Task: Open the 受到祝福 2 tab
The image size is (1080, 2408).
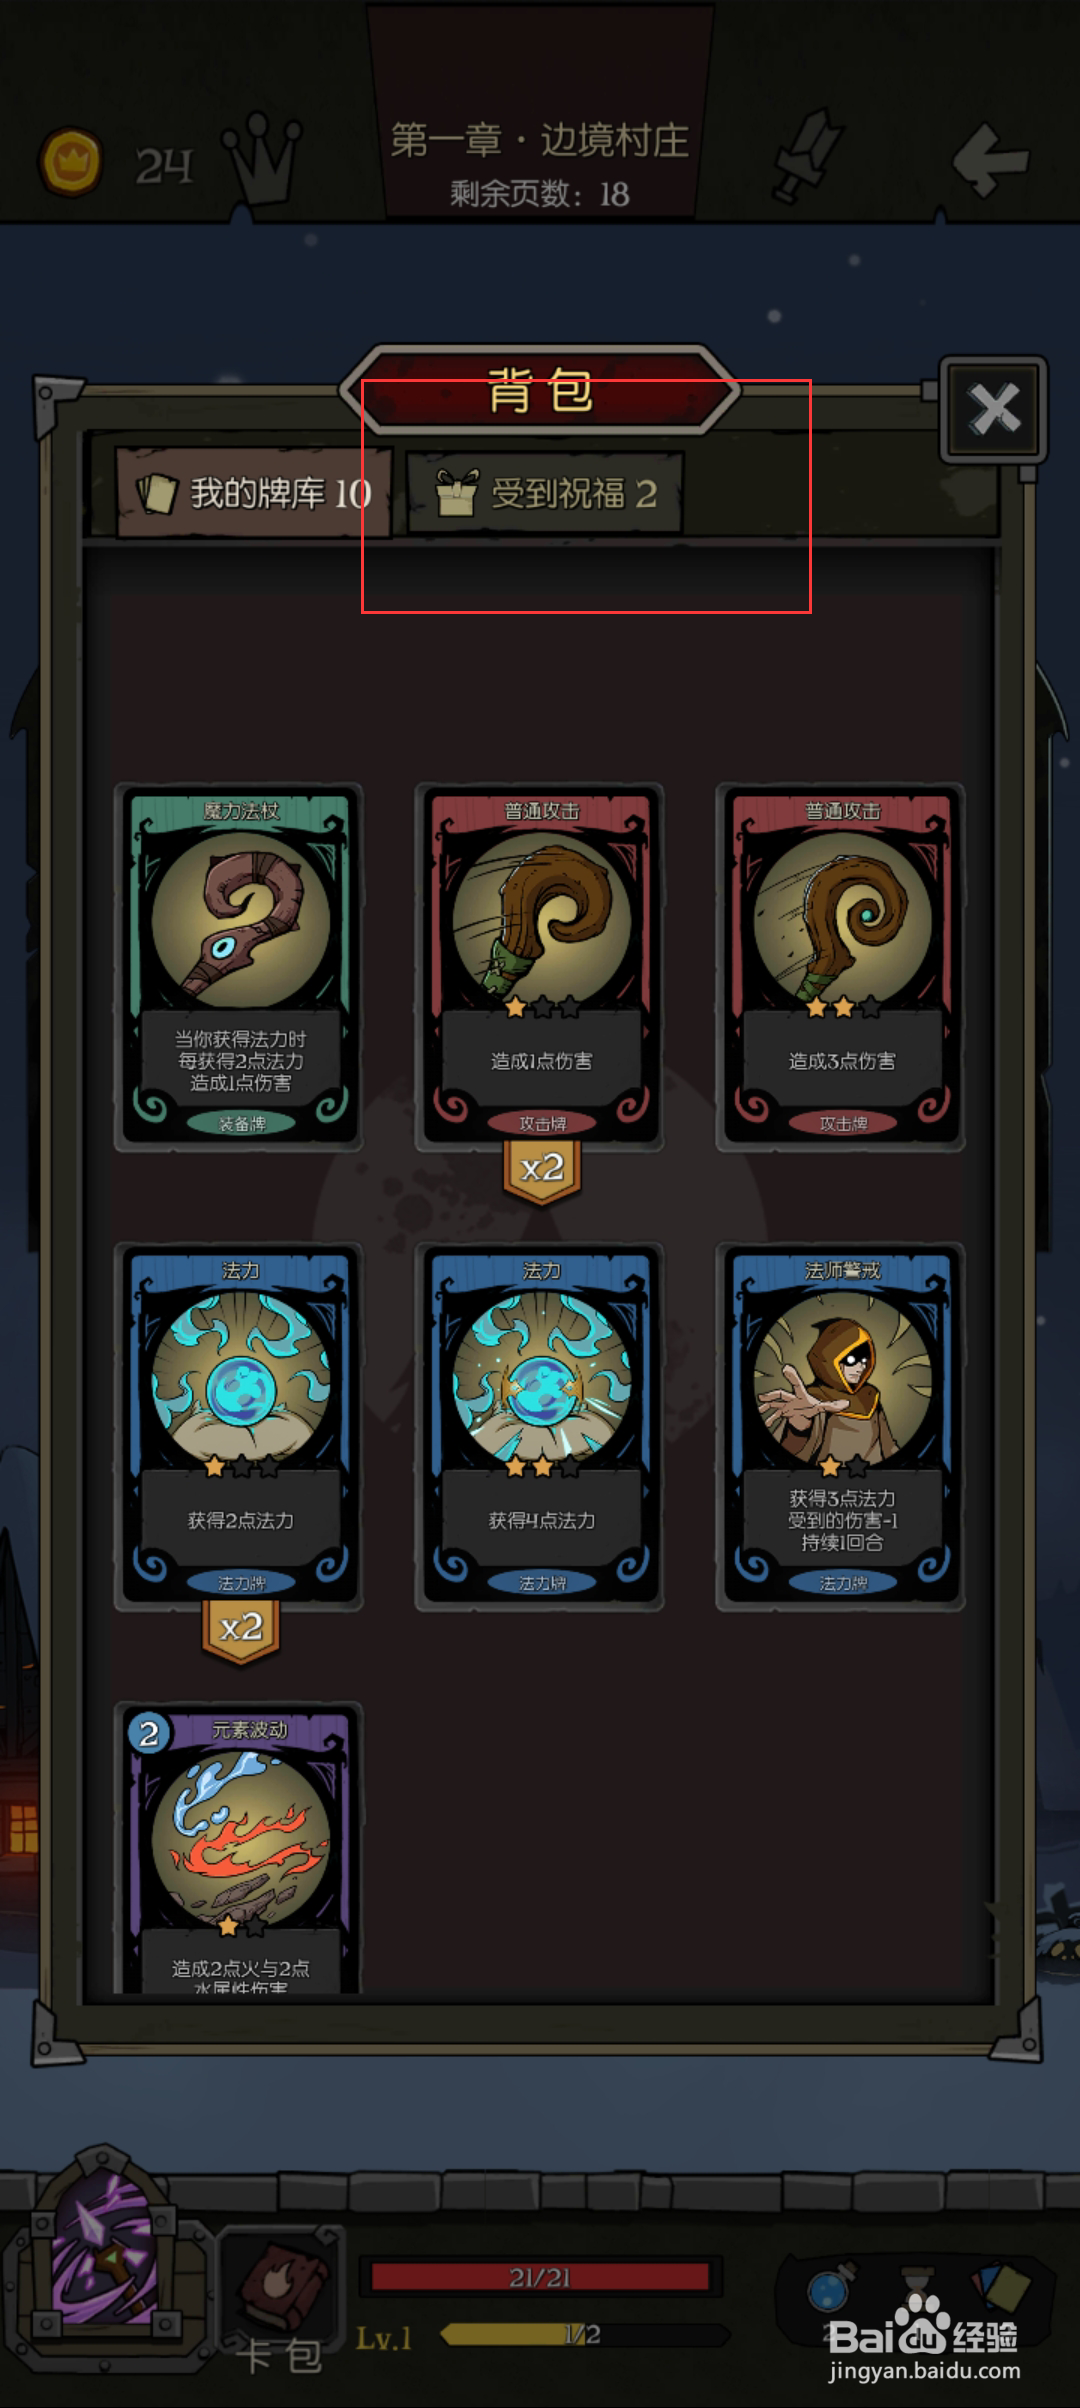Action: click(x=546, y=494)
